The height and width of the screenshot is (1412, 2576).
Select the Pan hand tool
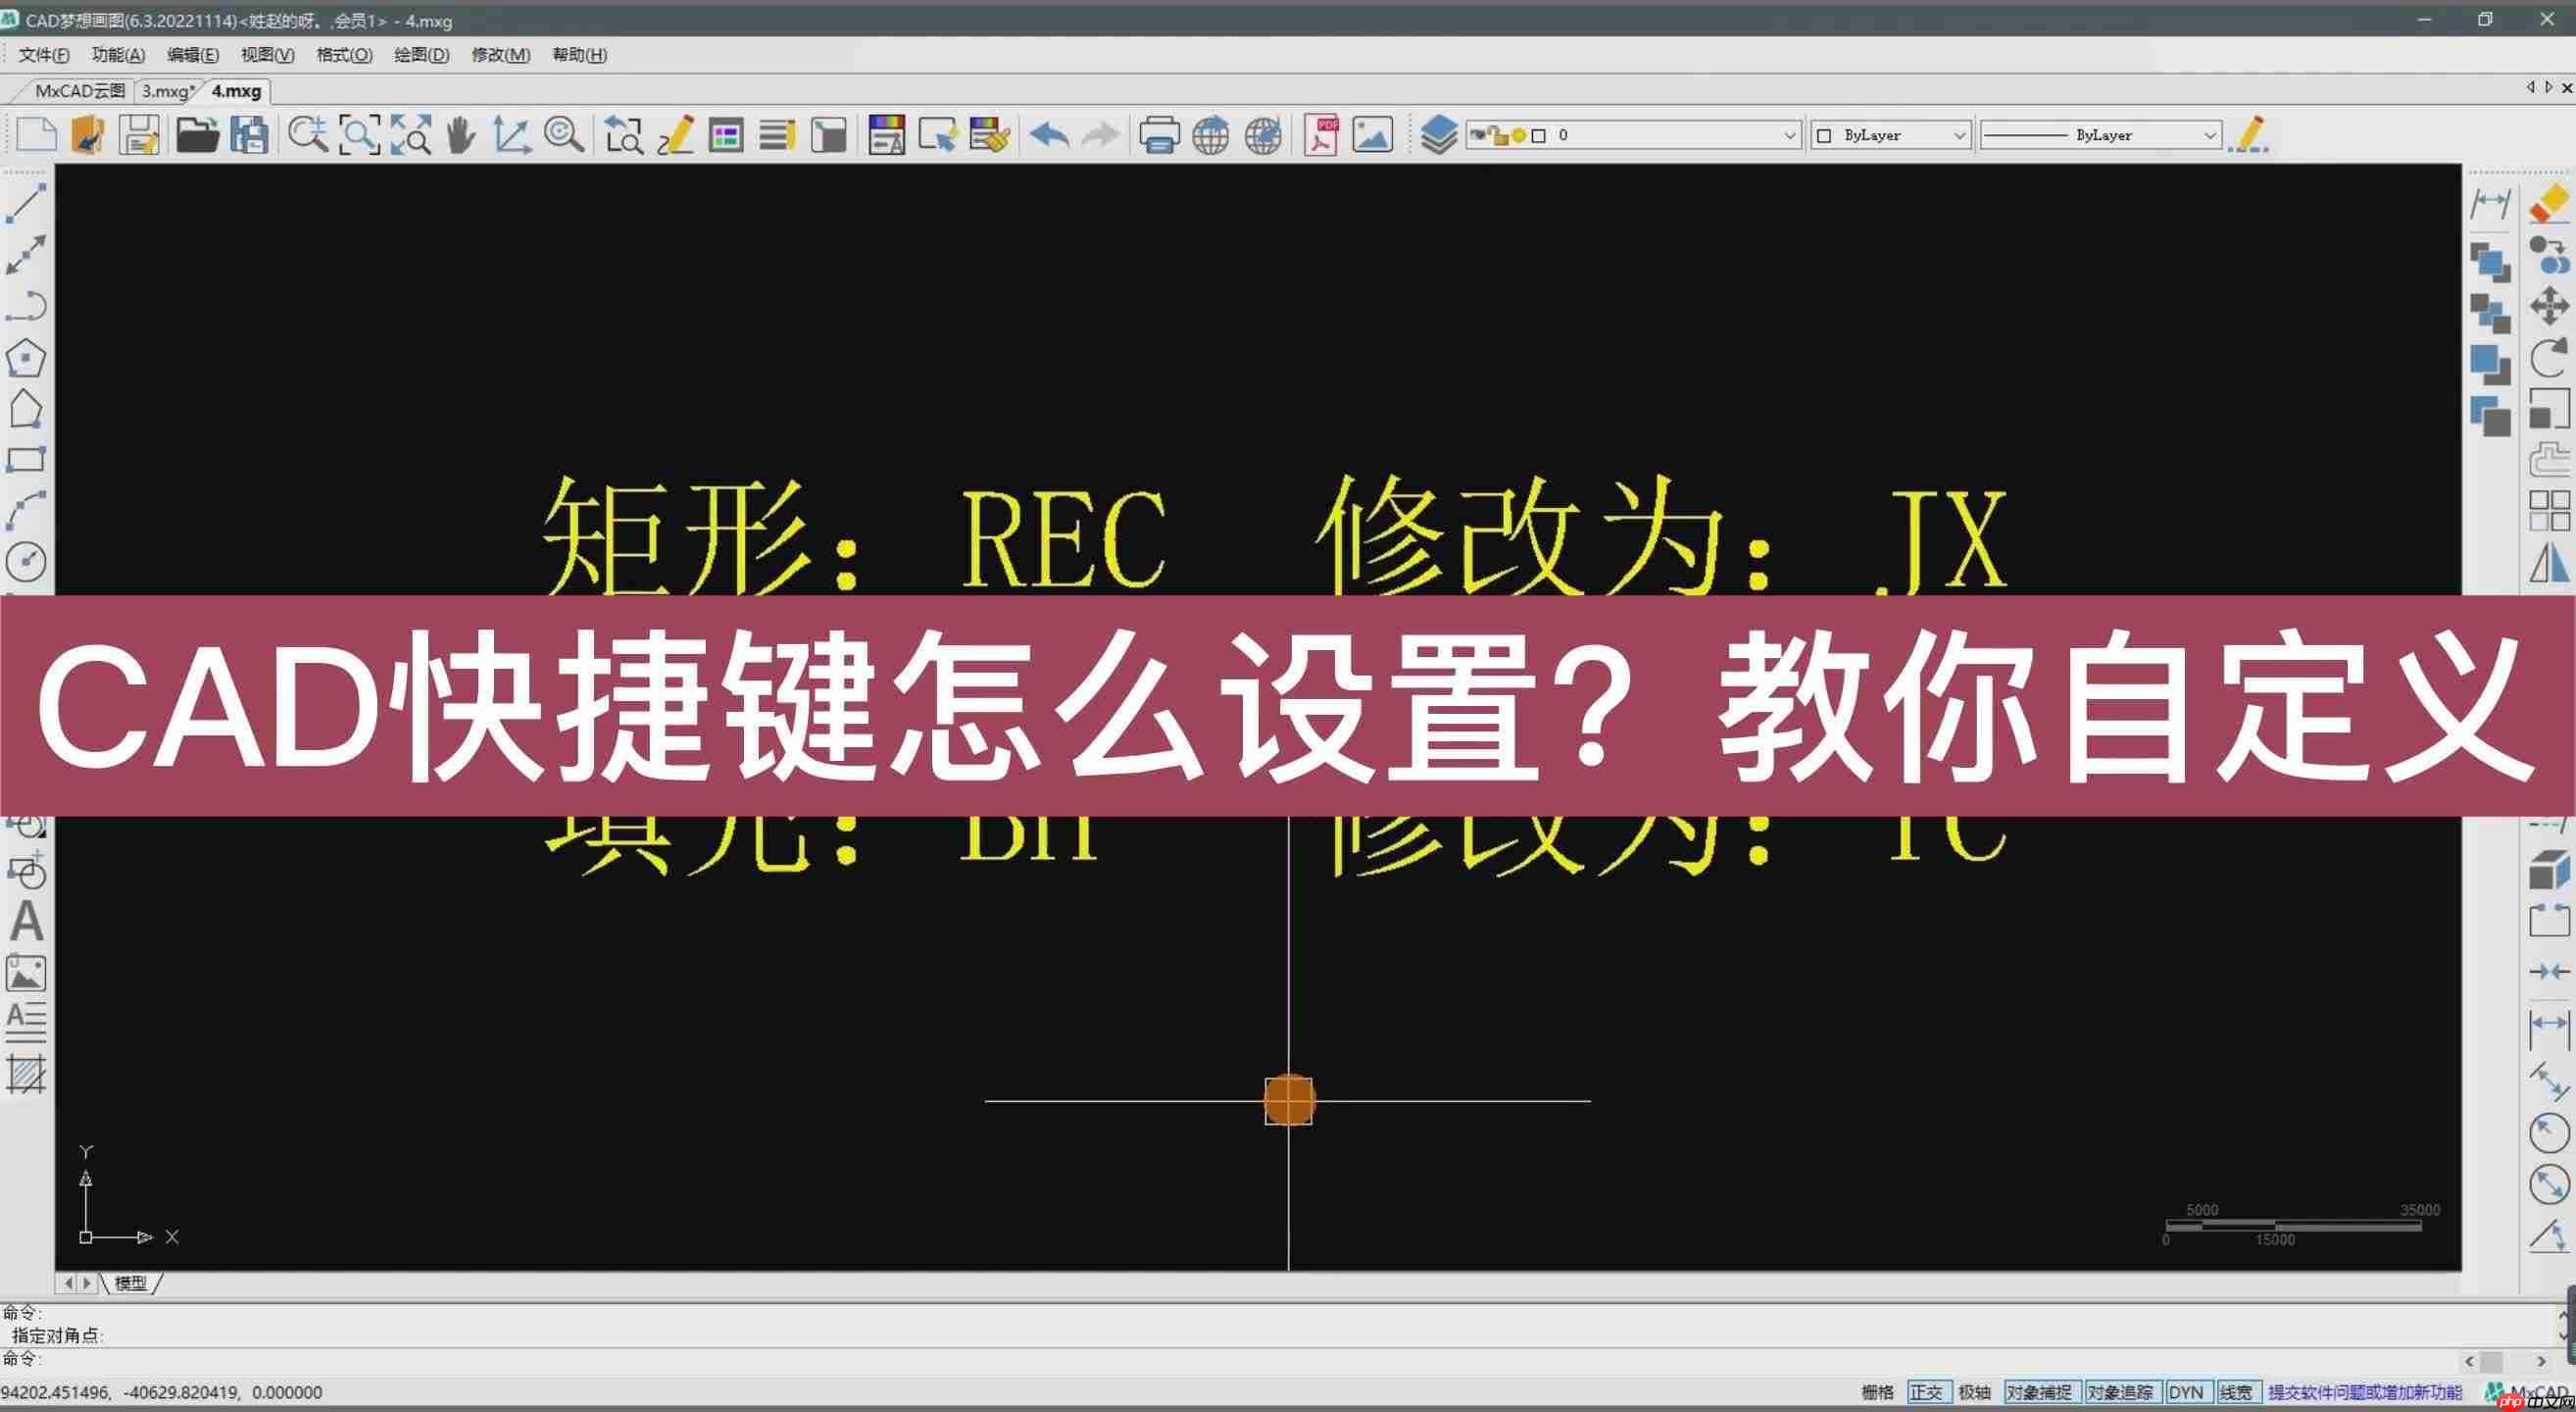[x=460, y=135]
